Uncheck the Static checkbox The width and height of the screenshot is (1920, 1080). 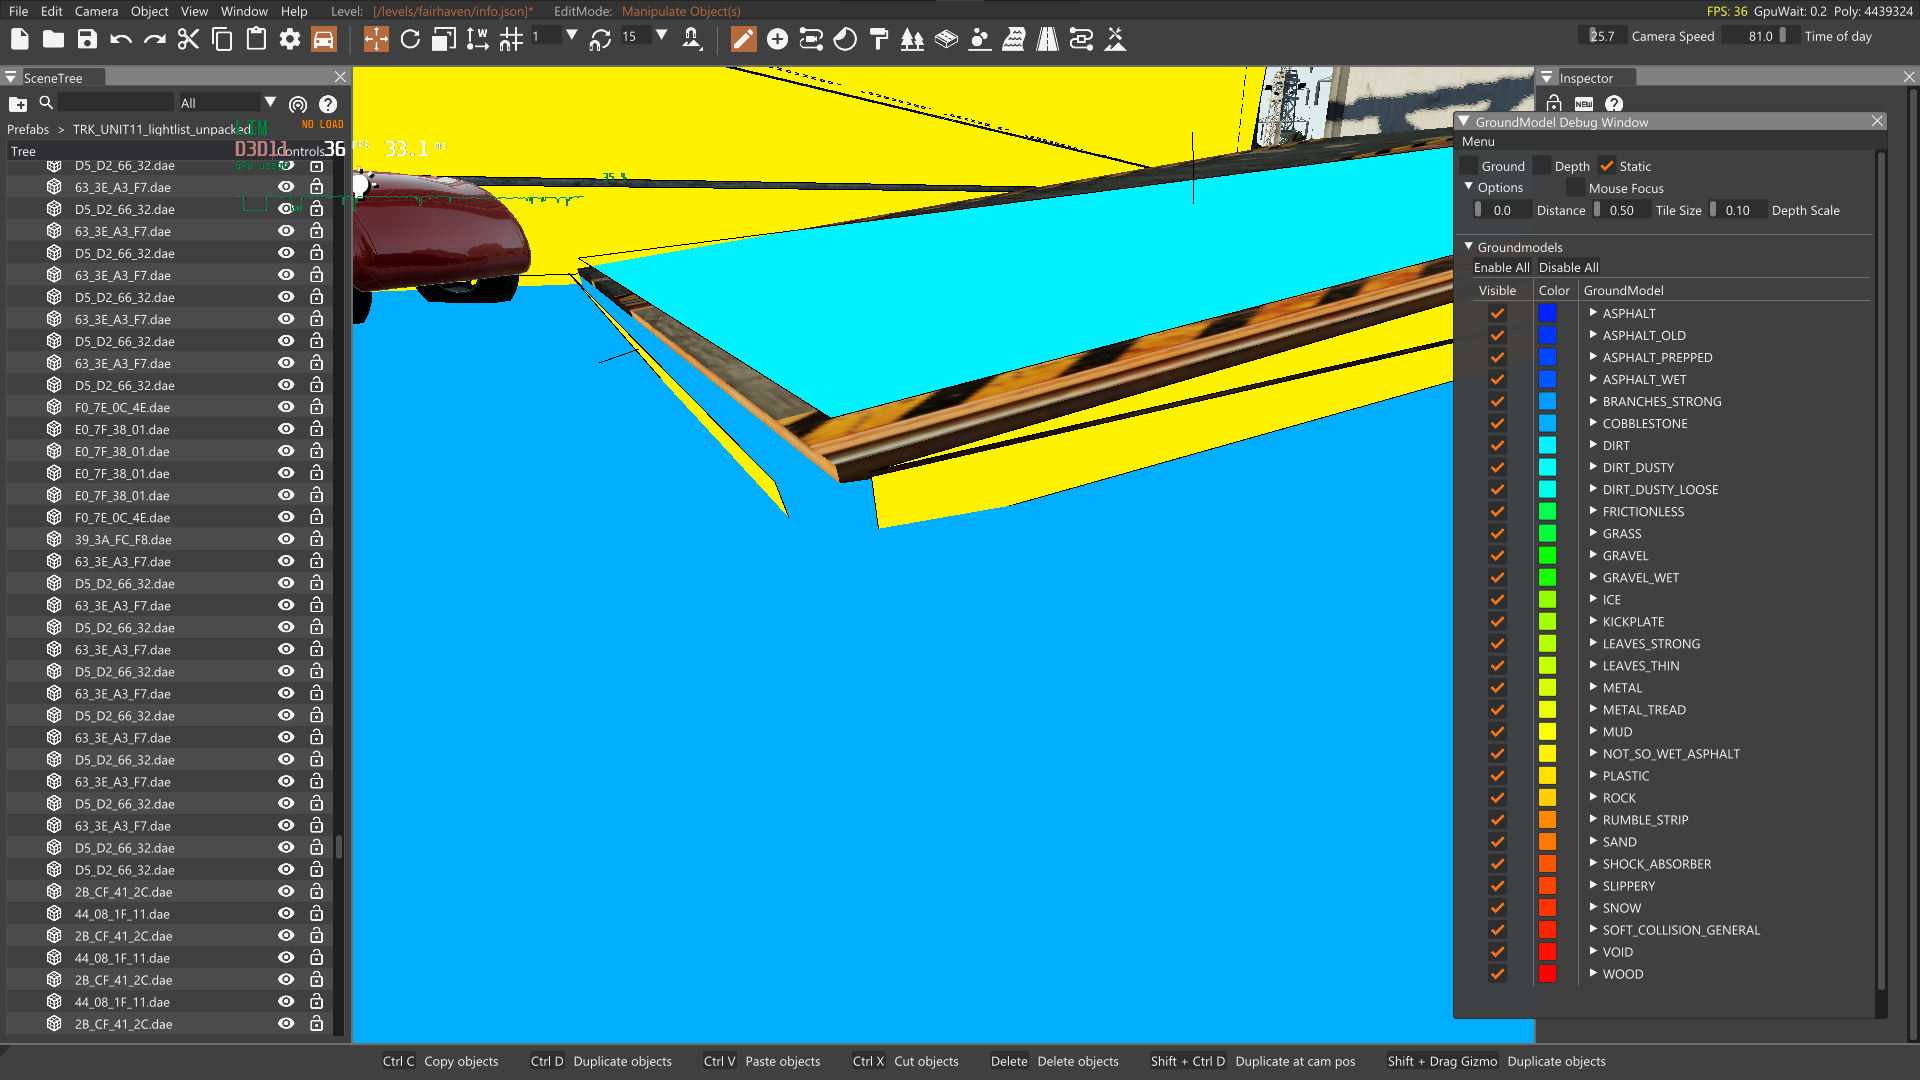tap(1607, 166)
